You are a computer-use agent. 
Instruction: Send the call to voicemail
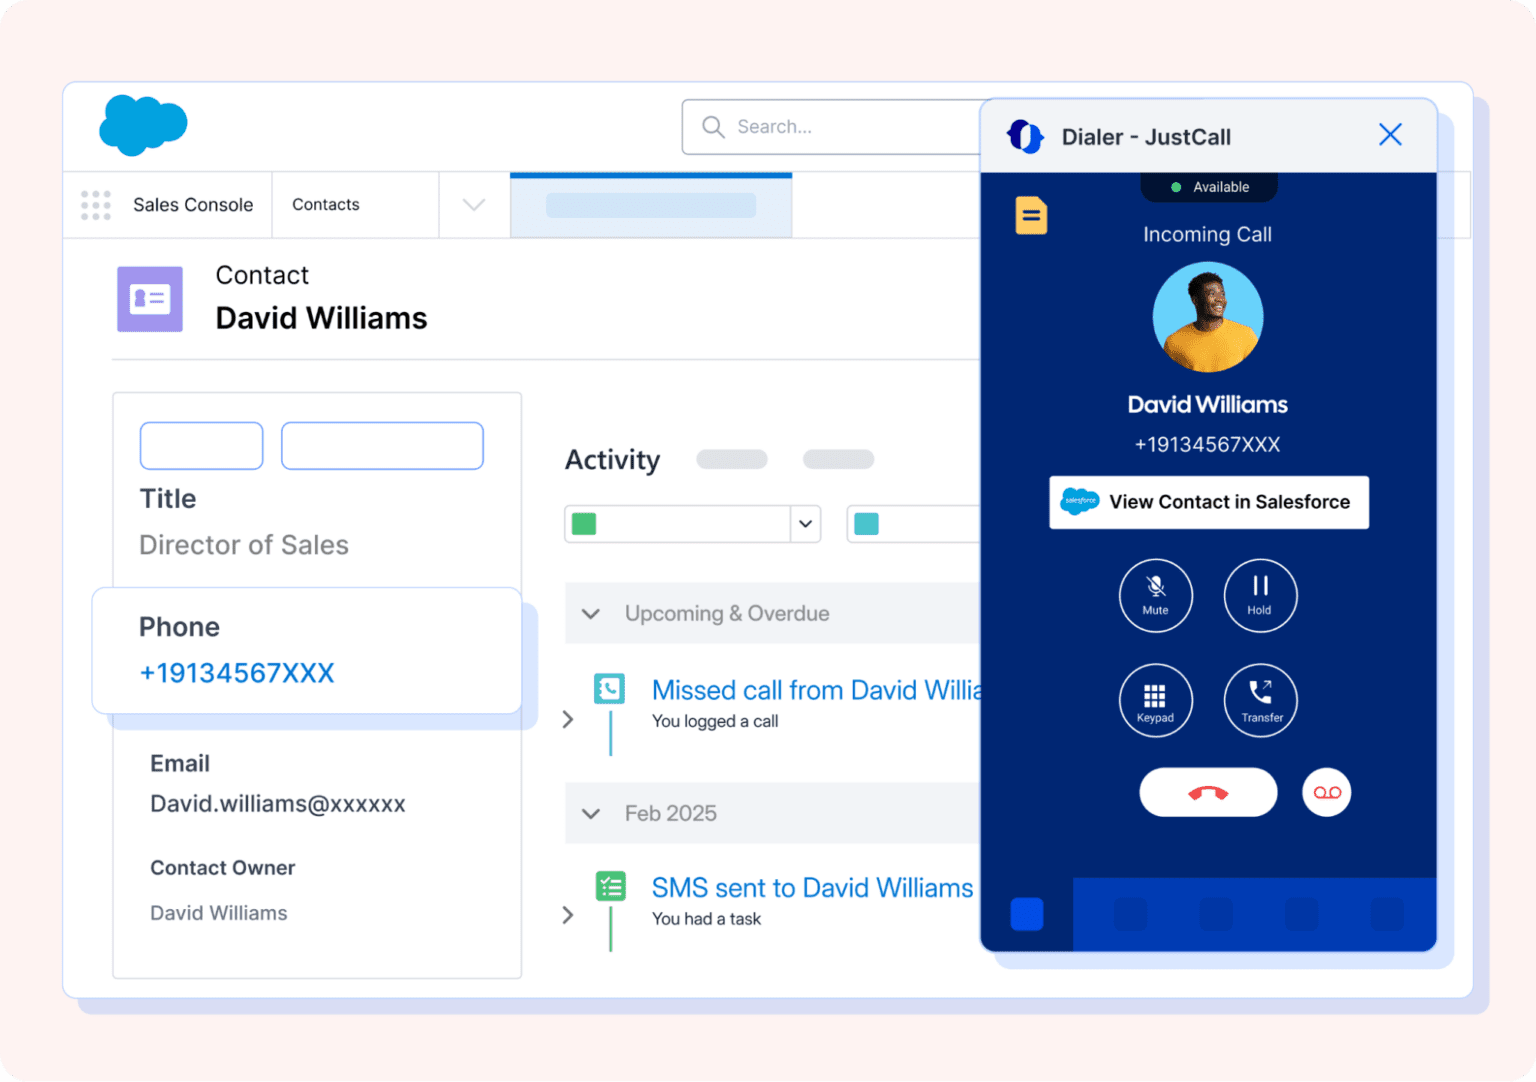[x=1327, y=792]
